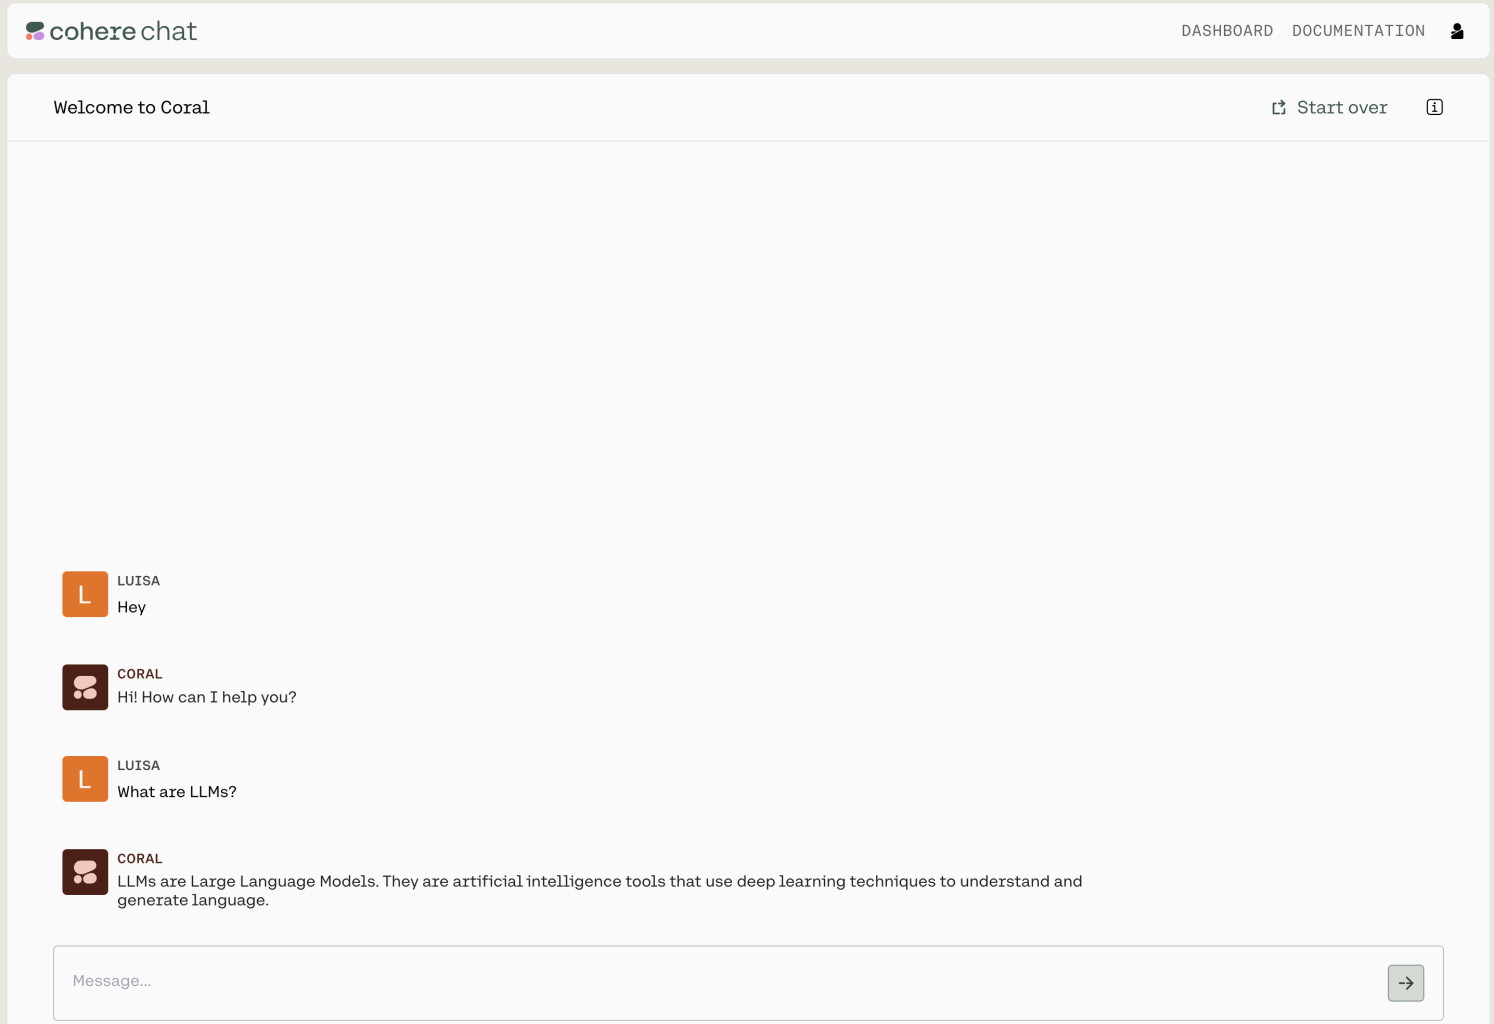Click Coral's avatar next to "Hi! How can I help you?"
Viewport: 1494px width, 1024px height.
[85, 687]
